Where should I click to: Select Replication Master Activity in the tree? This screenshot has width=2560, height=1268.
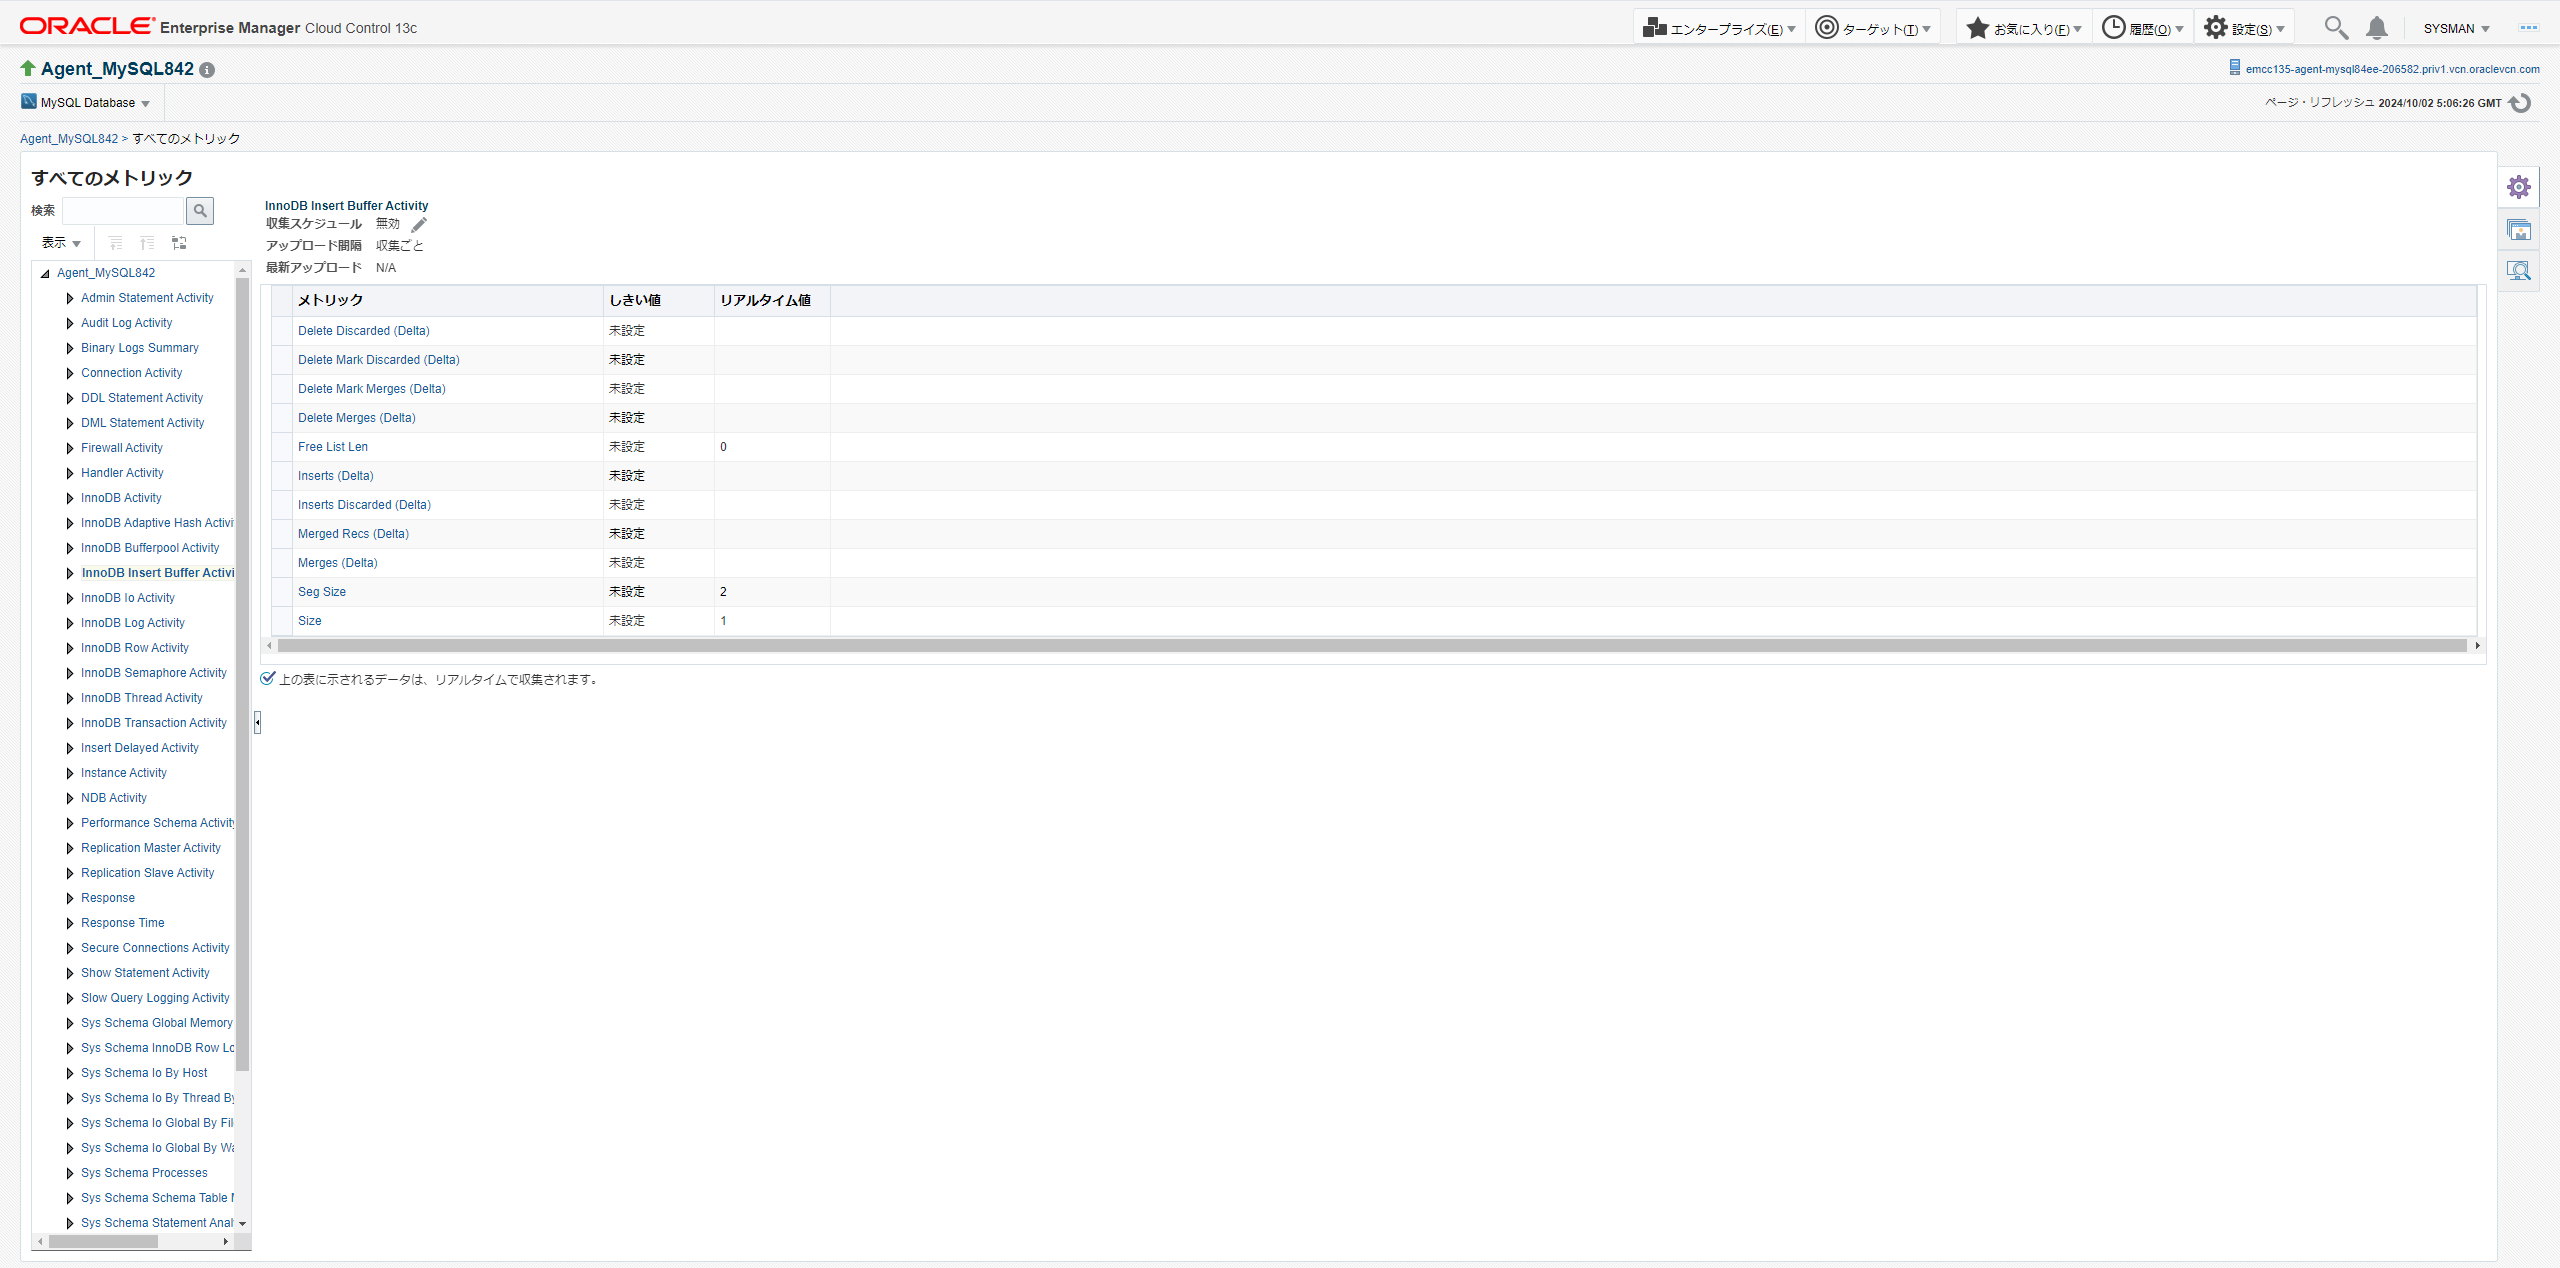pos(150,848)
